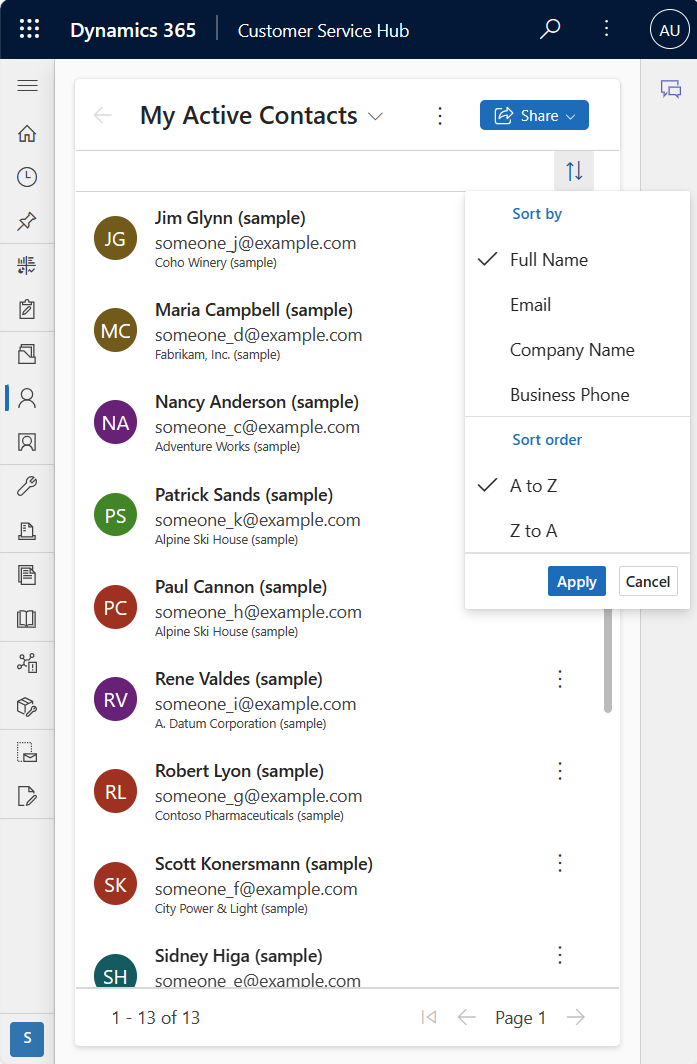This screenshot has height=1064, width=697.
Task: Open the Activities clipboard sidebar icon
Action: [x=27, y=309]
